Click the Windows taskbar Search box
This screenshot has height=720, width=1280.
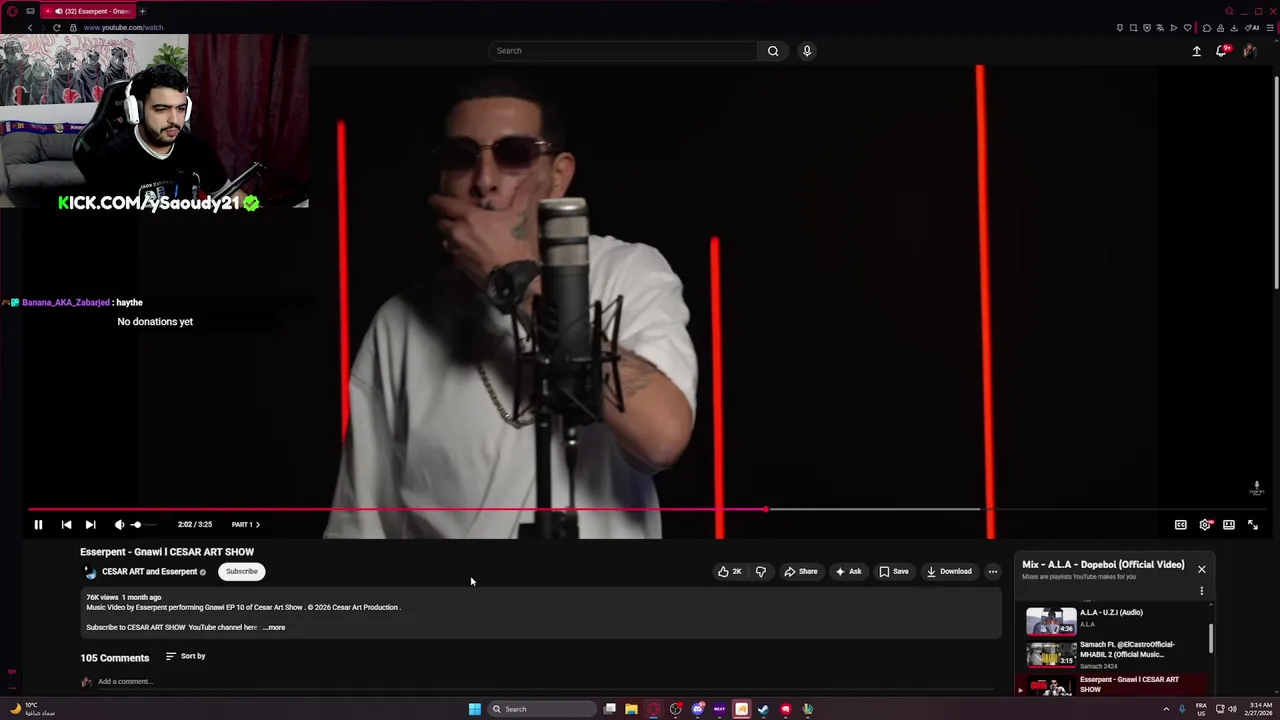coord(542,709)
